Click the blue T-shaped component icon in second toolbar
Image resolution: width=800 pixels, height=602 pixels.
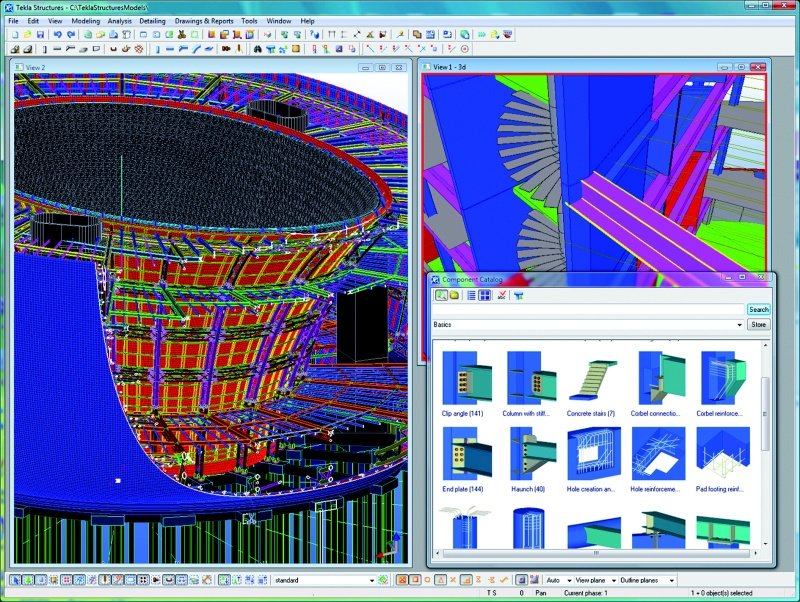(x=270, y=49)
